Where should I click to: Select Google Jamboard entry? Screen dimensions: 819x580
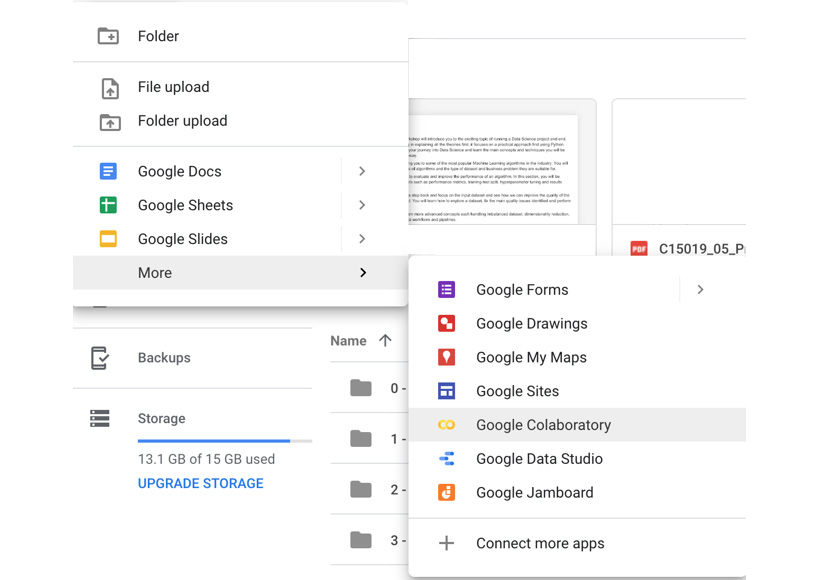577,492
